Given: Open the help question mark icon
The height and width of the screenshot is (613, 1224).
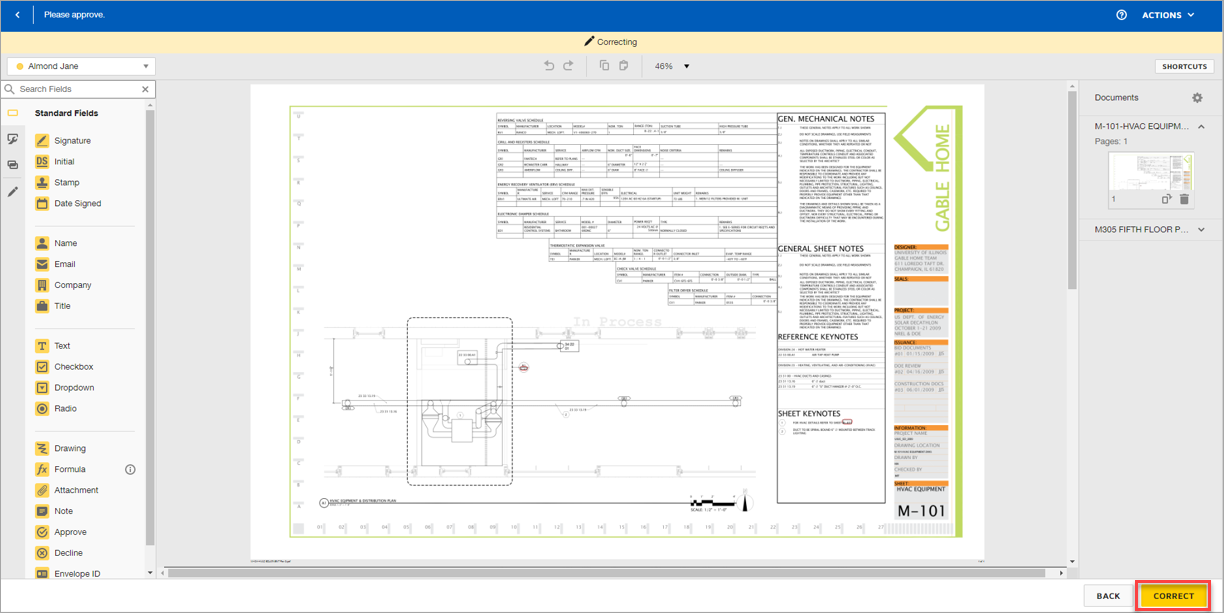Looking at the screenshot, I should click(1121, 15).
